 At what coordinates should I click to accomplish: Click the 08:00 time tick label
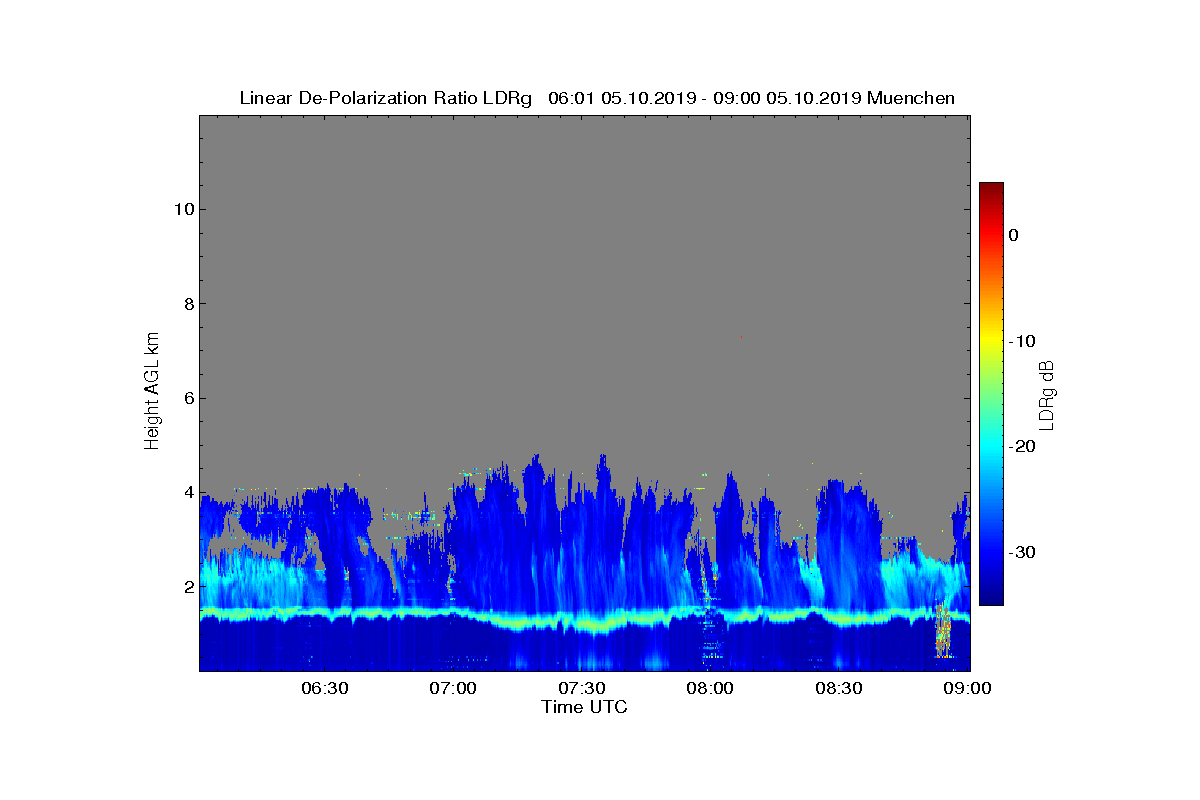pos(711,689)
